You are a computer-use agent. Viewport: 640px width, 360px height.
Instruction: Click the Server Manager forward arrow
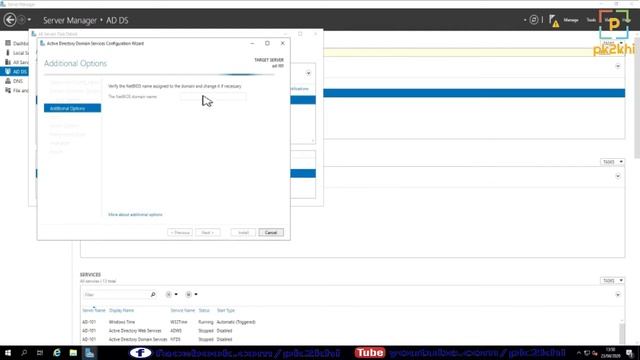tap(21, 20)
